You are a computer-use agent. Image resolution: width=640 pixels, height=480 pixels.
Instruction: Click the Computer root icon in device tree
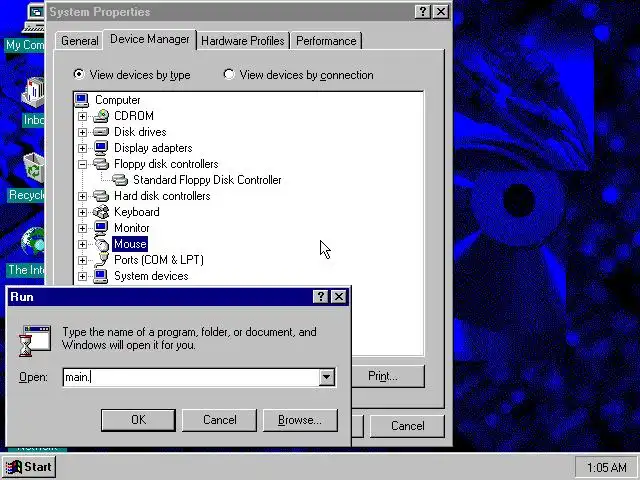82,100
